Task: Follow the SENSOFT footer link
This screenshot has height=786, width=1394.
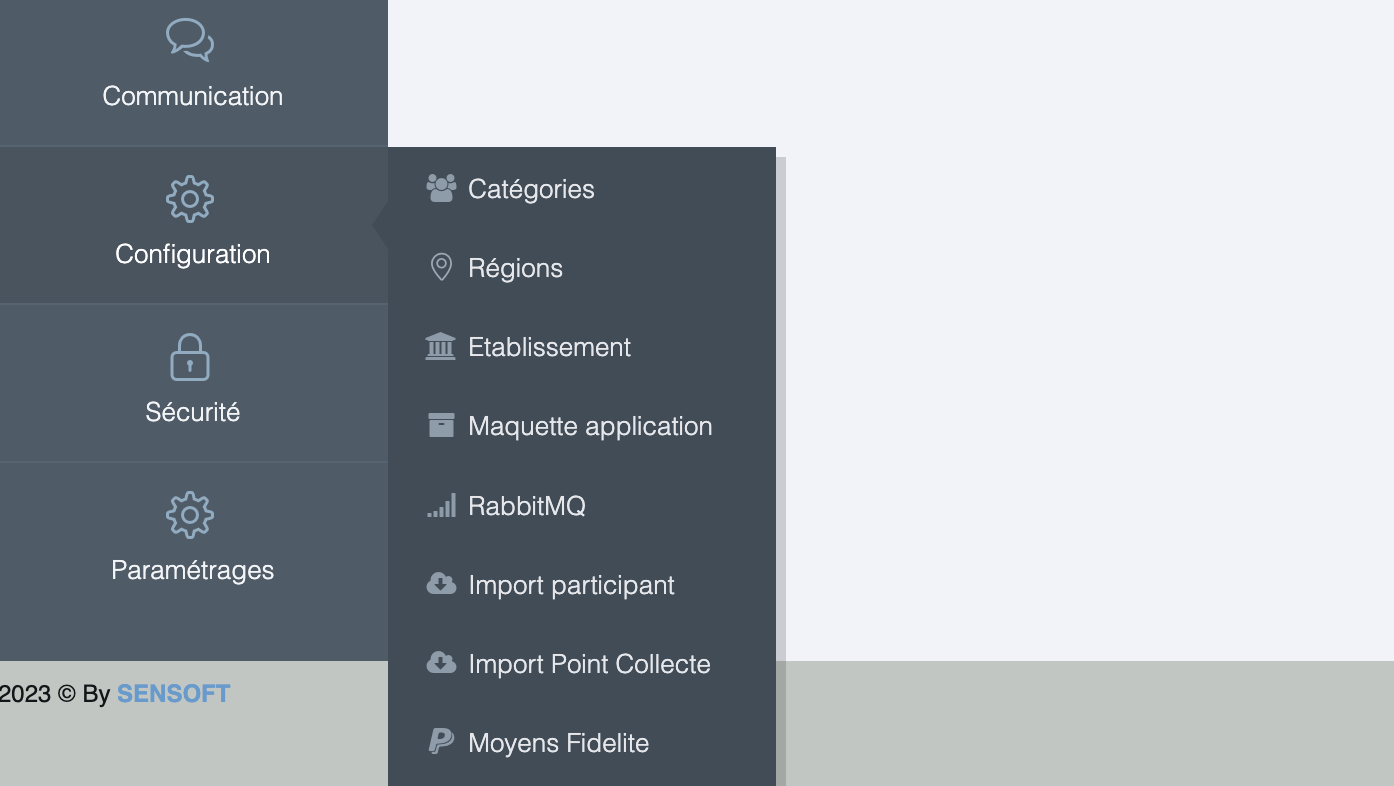Action: [x=173, y=694]
